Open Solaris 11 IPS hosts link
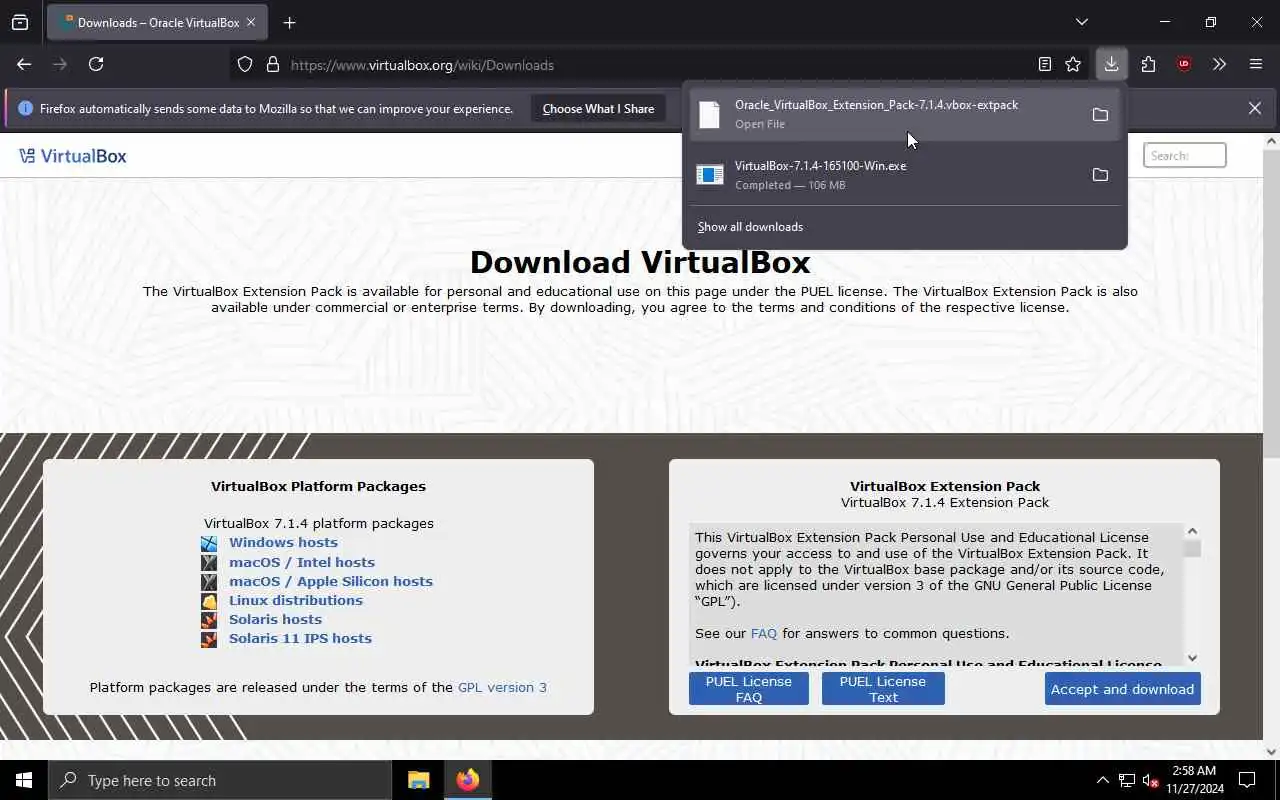Screen dimensions: 1280x800 (x=300, y=638)
